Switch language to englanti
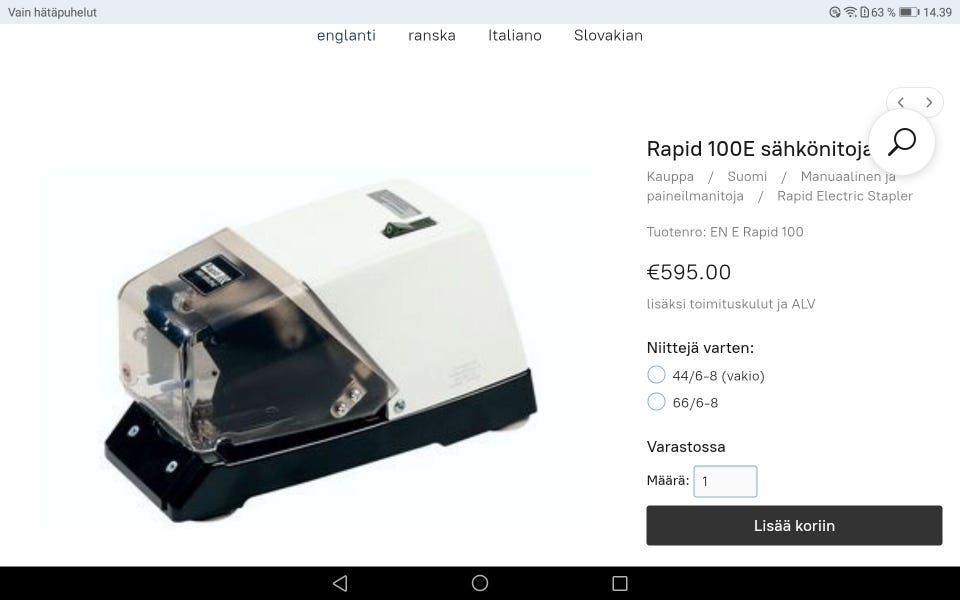The height and width of the screenshot is (600, 960). [346, 36]
